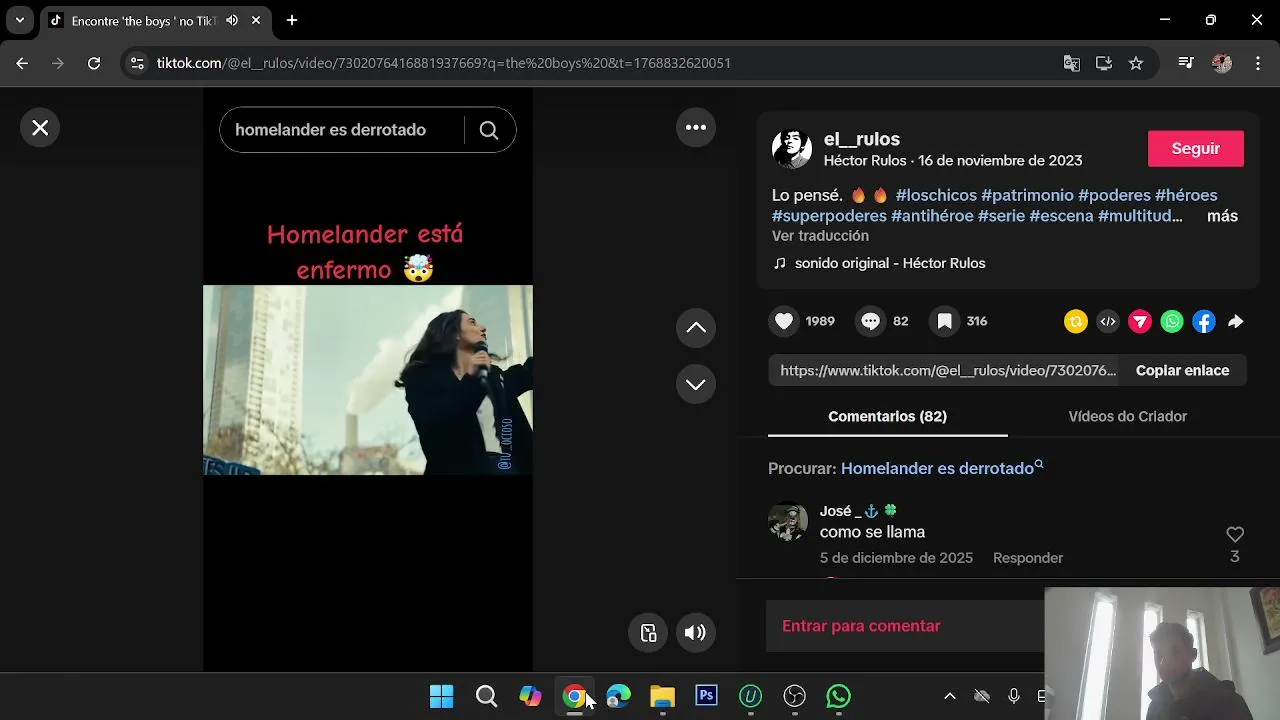Open the #patrimonio hashtag

point(1027,195)
